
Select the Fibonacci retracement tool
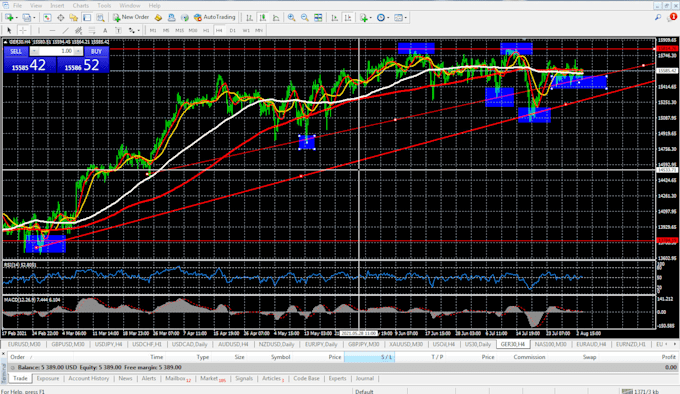(92, 30)
